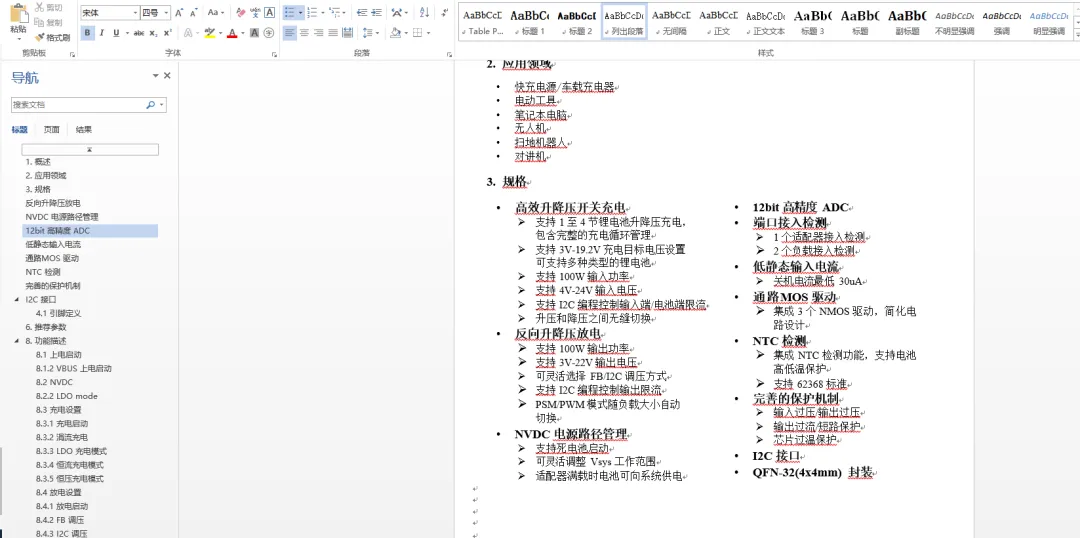Screen dimensions: 1080x538
Task: Click the Cut (剪切) scissors icon
Action: pyautogui.click(x=40, y=7)
